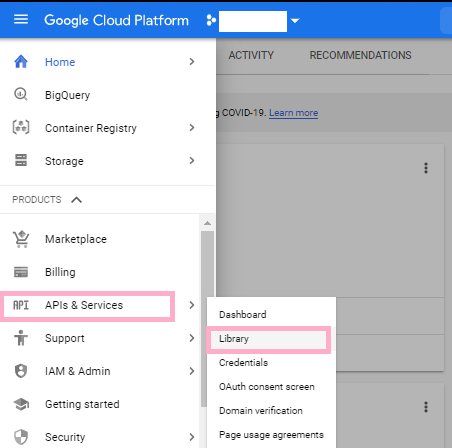Click the Home house icon
The image size is (452, 448).
tap(21, 62)
